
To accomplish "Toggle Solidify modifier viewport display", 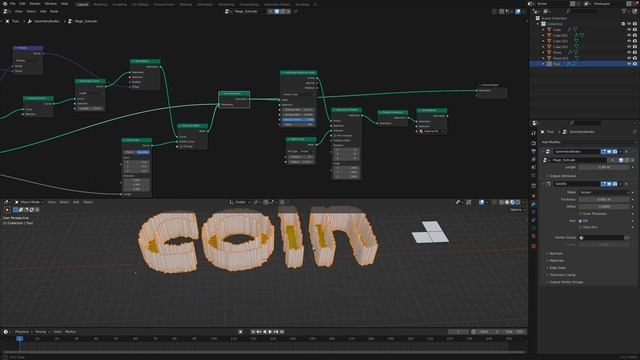I will coord(609,184).
